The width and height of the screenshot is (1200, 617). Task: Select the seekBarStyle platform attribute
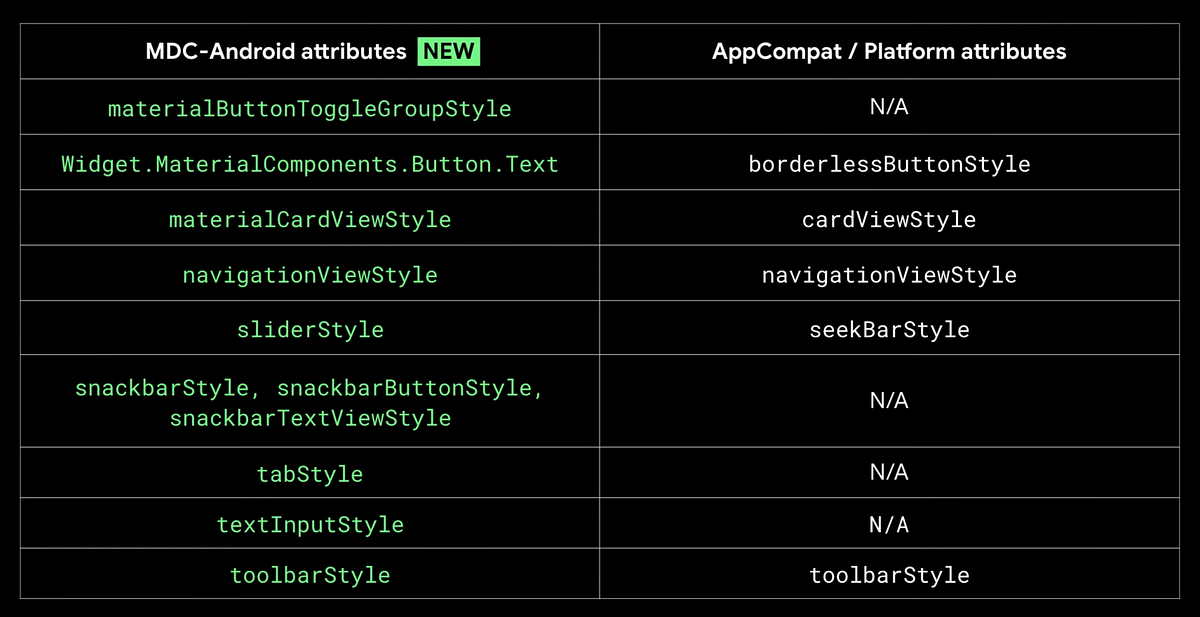889,329
